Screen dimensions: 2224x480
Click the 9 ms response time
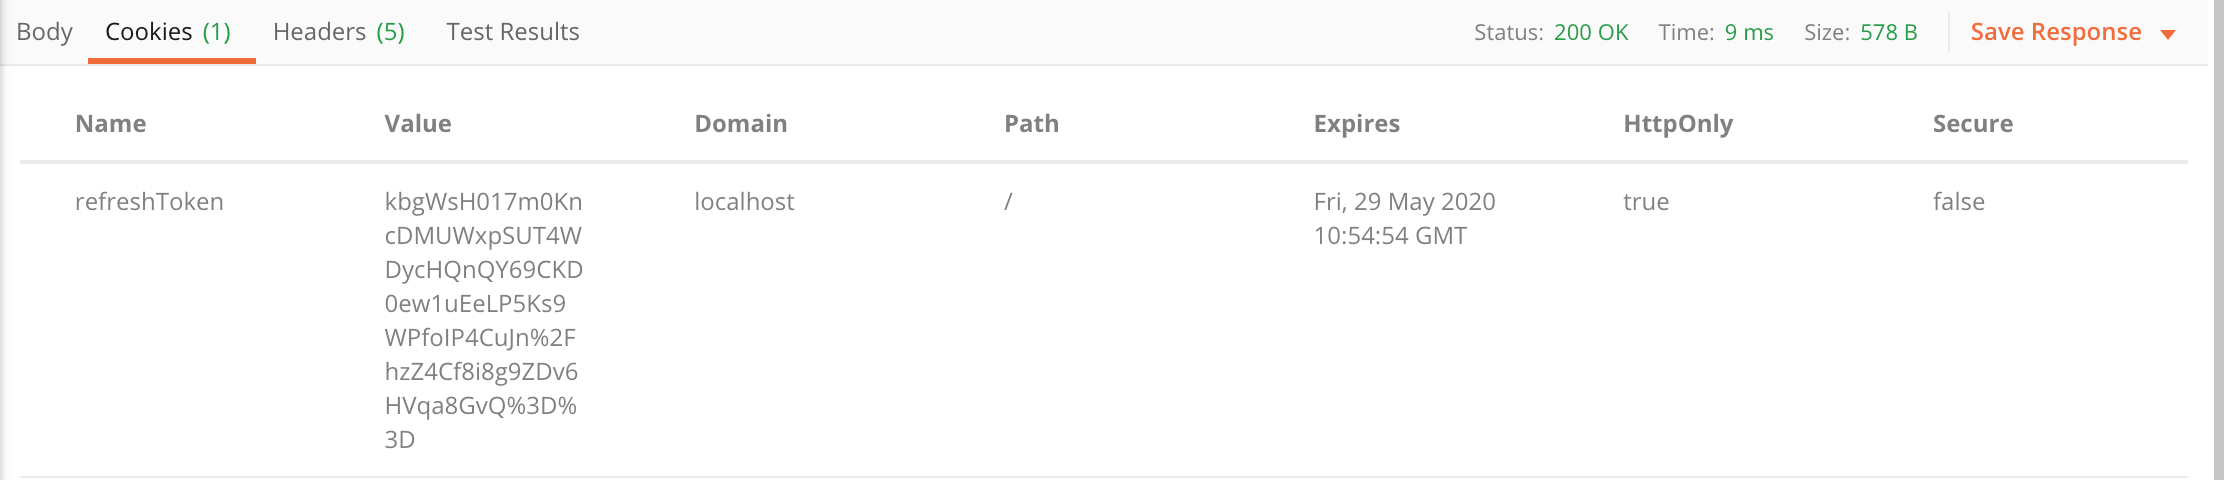(1749, 32)
